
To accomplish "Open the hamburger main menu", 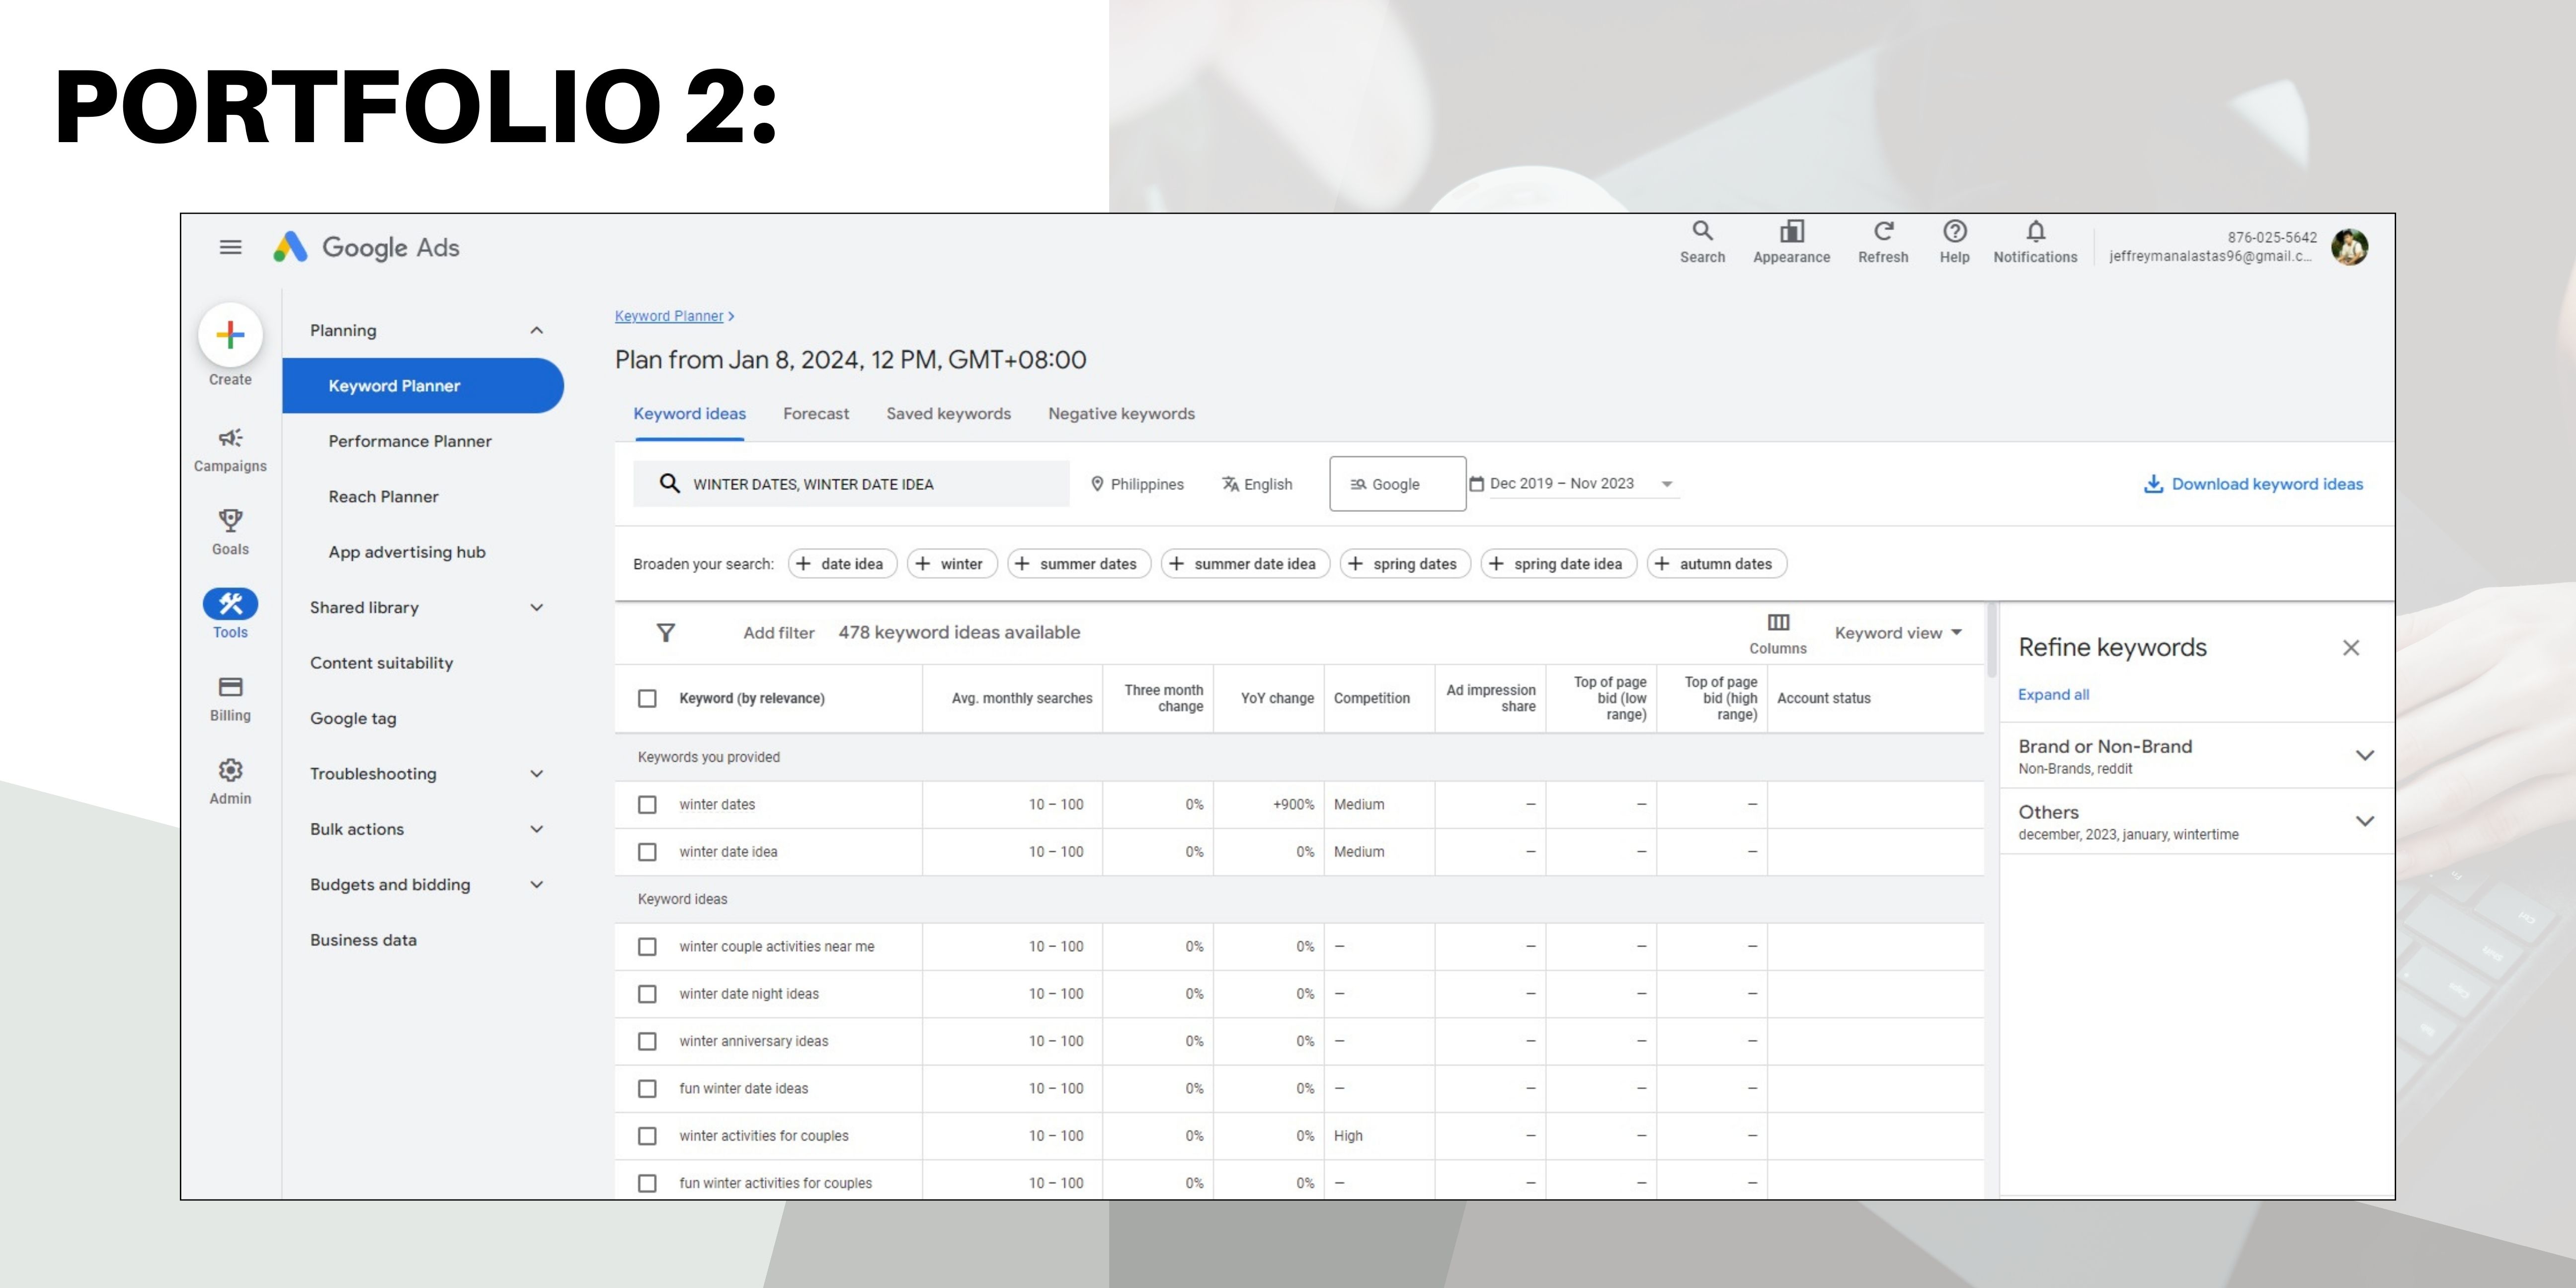I will click(230, 247).
